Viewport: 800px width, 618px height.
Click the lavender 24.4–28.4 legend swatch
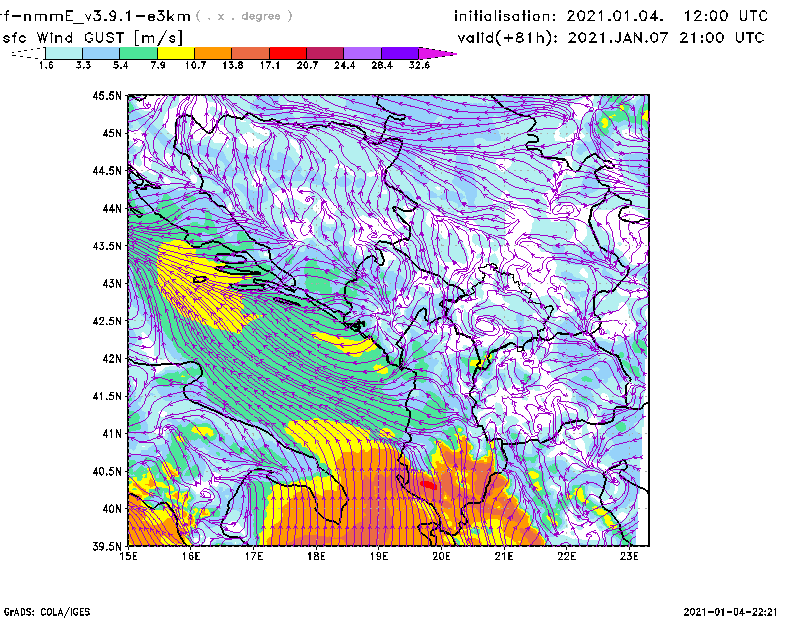pyautogui.click(x=362, y=53)
